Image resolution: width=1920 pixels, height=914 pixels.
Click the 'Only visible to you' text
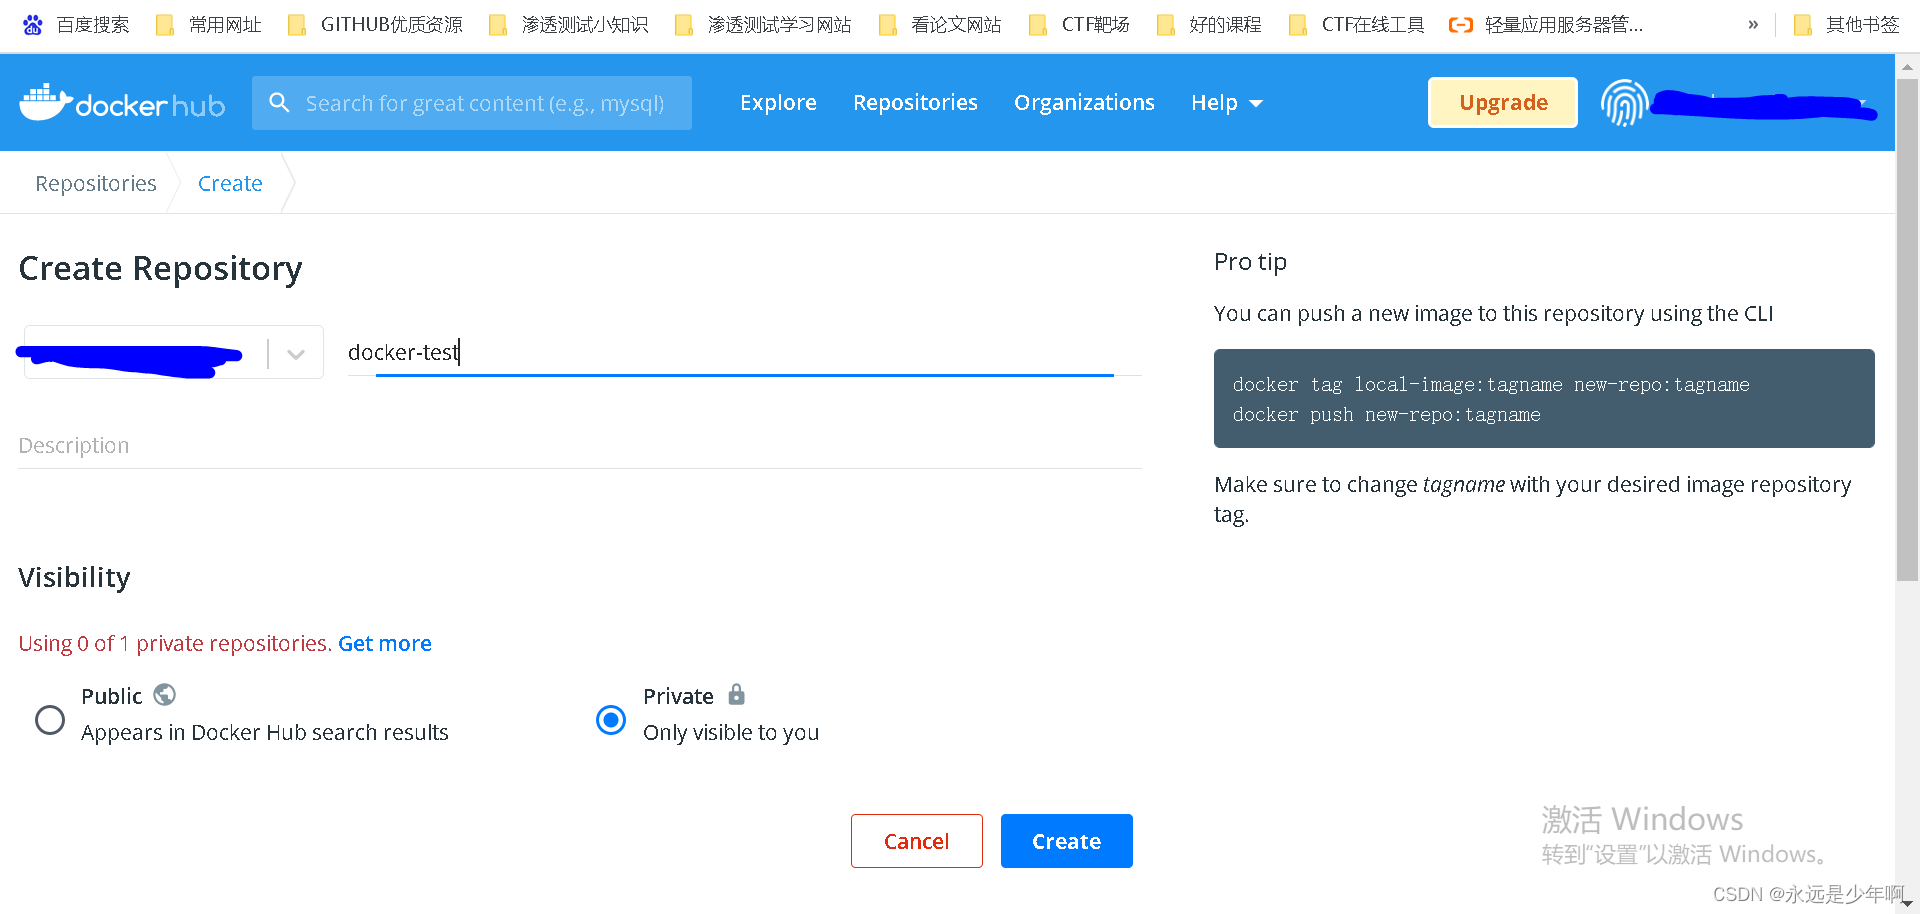point(731,733)
